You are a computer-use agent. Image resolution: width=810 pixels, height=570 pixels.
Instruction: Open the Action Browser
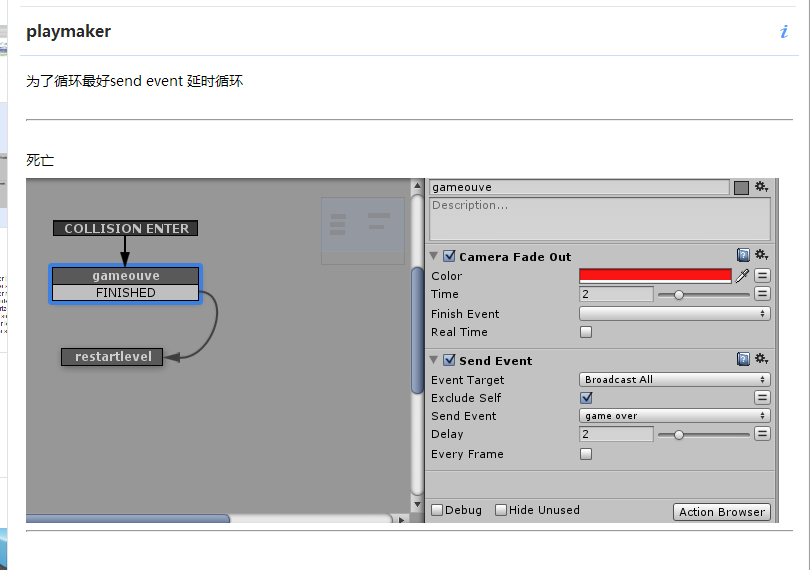click(x=722, y=512)
